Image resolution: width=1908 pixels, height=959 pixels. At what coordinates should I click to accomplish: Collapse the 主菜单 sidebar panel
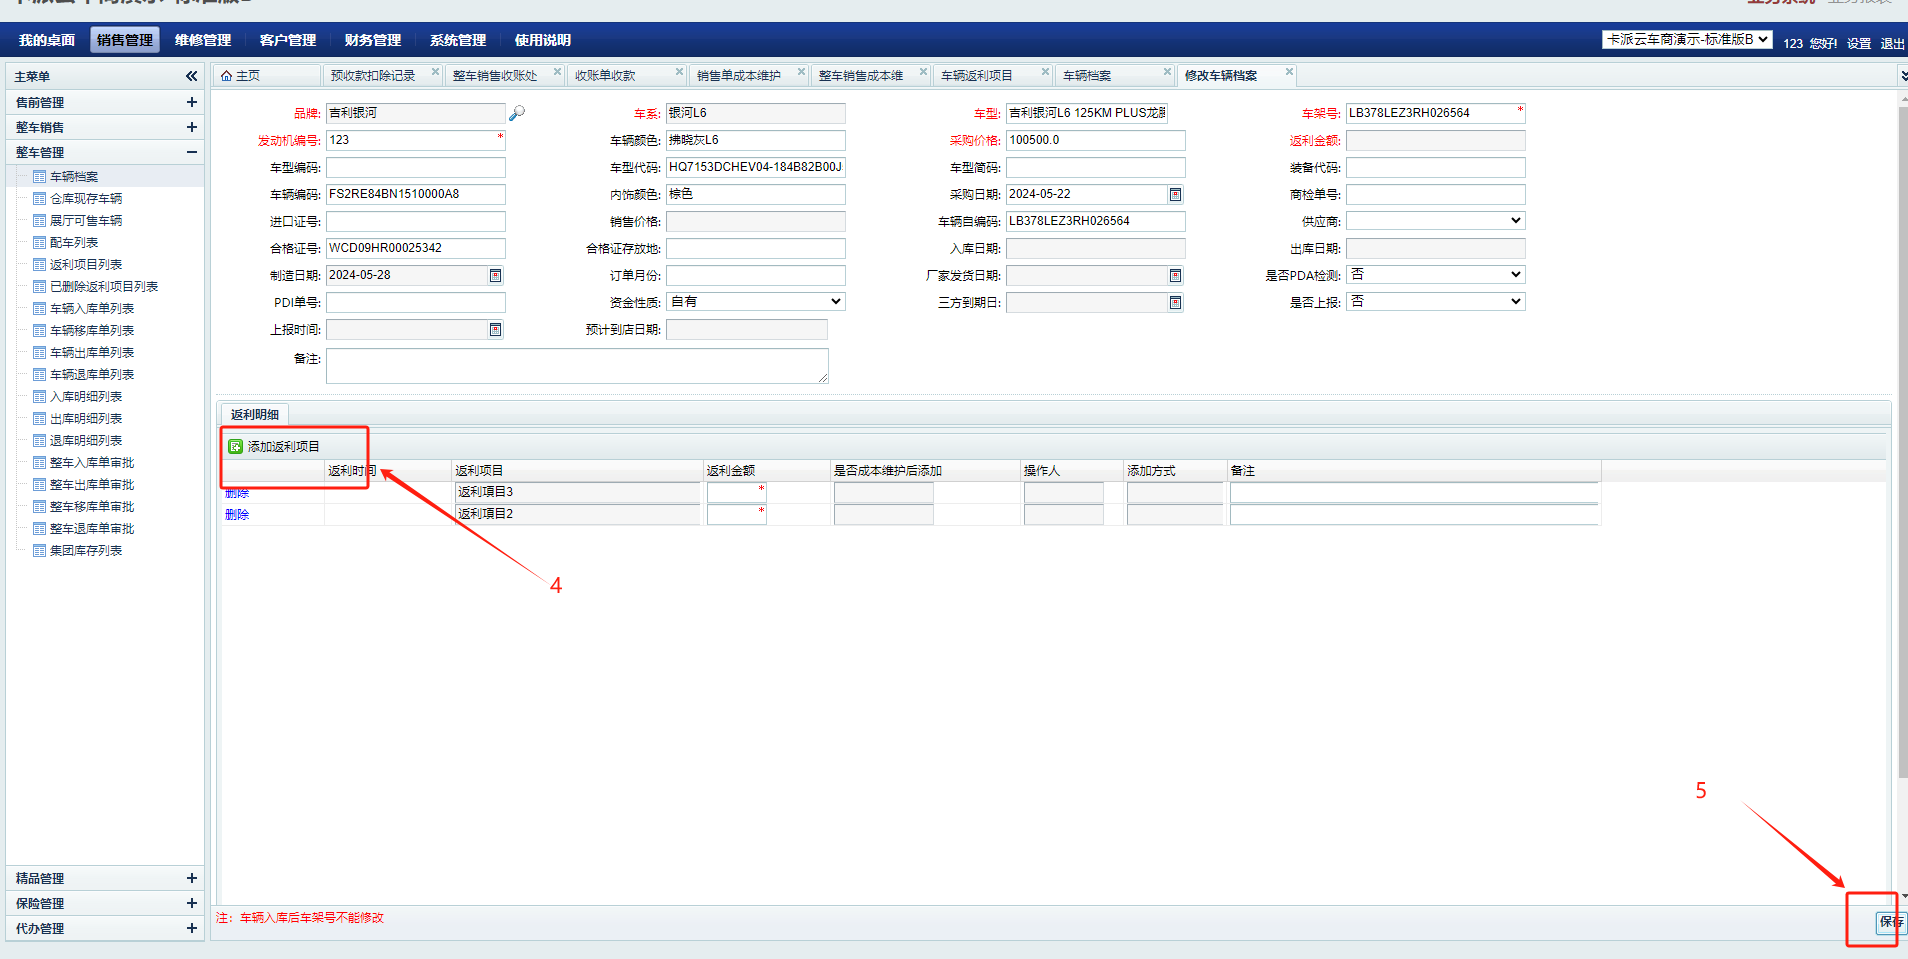[x=191, y=76]
